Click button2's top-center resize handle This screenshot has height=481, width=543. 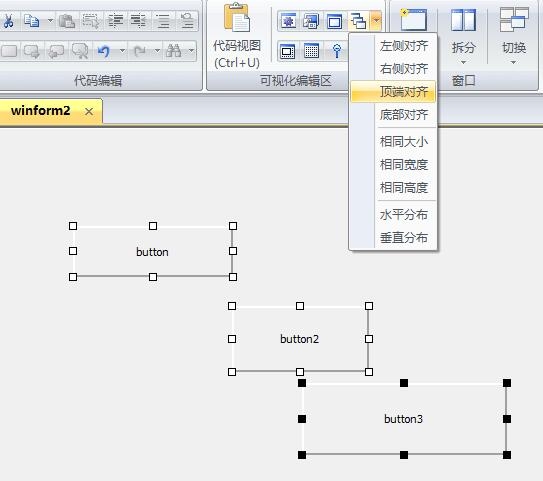click(x=300, y=306)
